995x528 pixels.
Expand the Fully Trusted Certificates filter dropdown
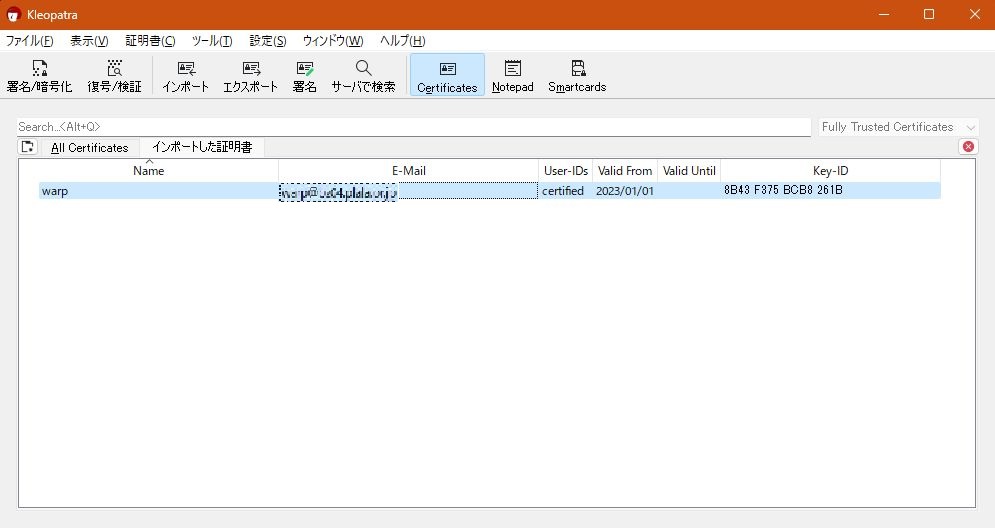click(899, 127)
